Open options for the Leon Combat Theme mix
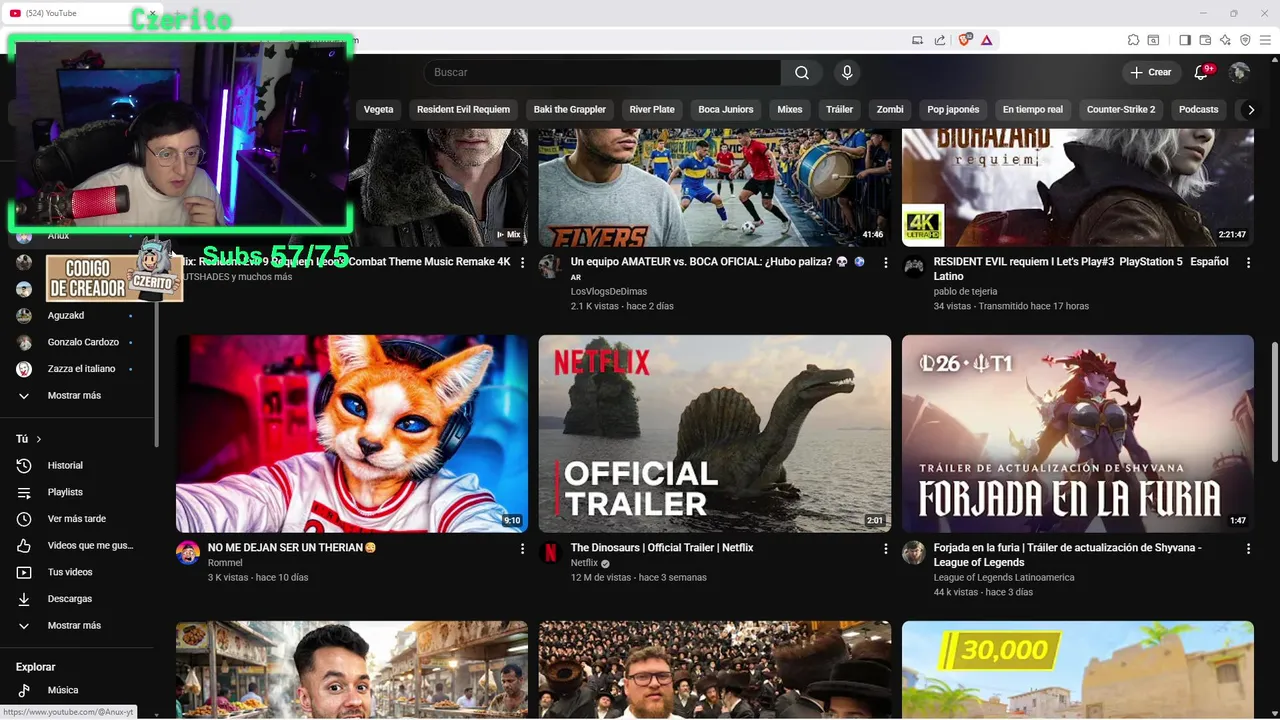 click(522, 262)
